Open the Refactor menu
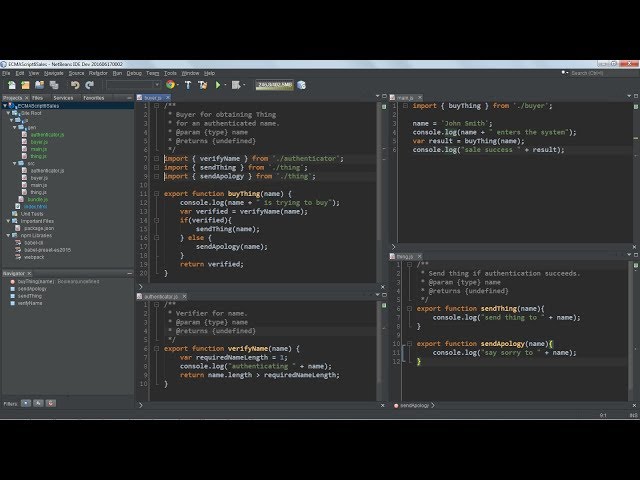This screenshot has width=640, height=480. 98,73
